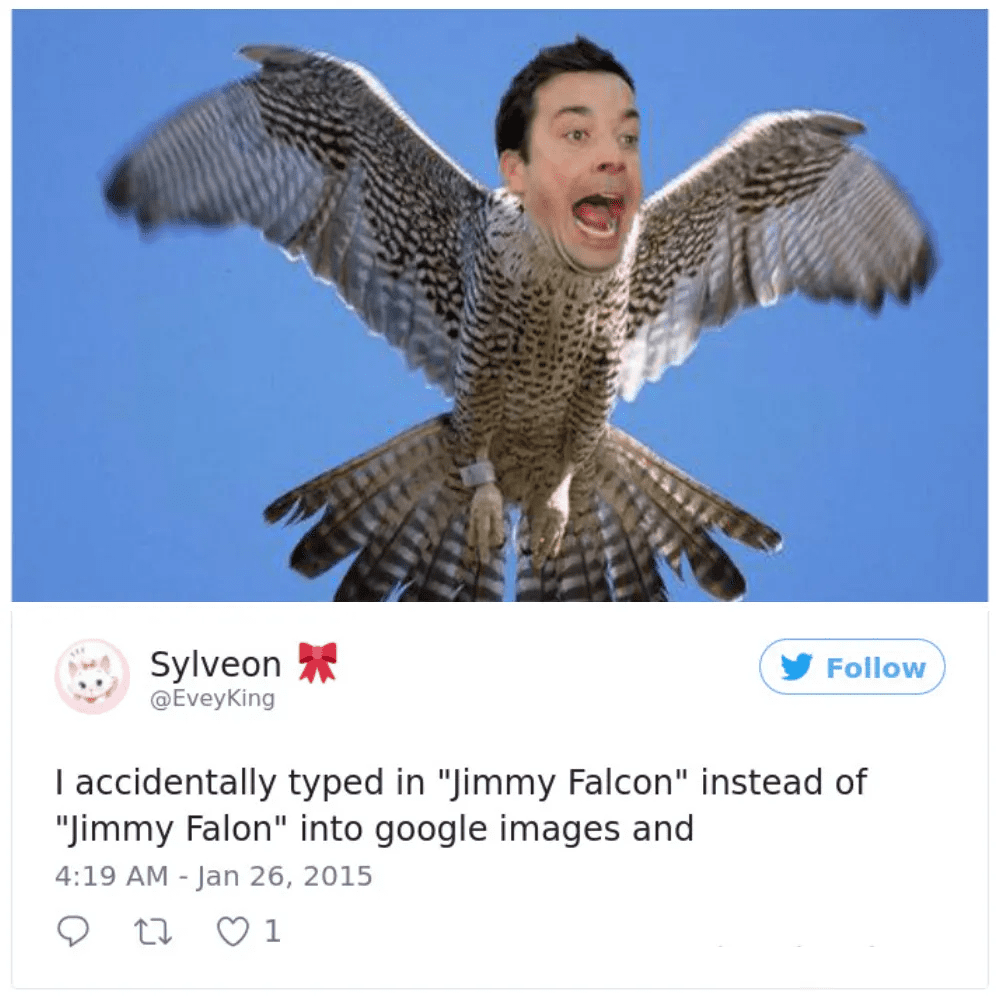Open the cat profile avatar
1000x1000 pixels.
92,676
